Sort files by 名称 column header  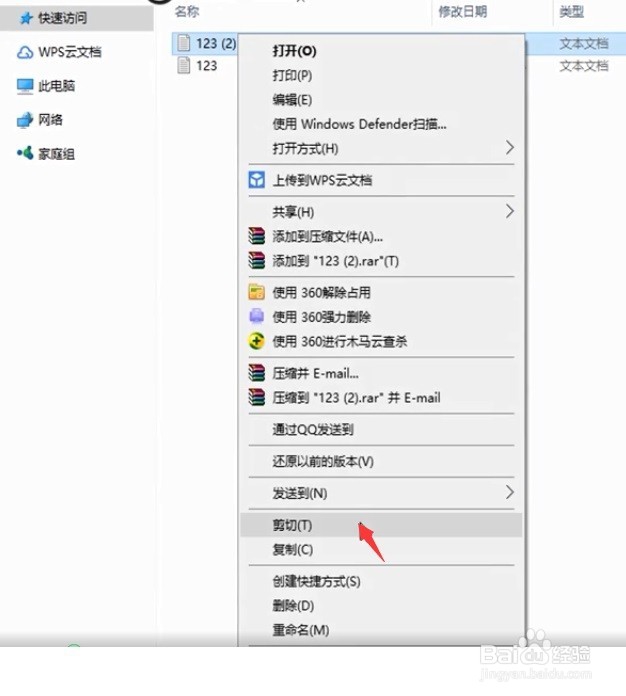click(x=187, y=12)
